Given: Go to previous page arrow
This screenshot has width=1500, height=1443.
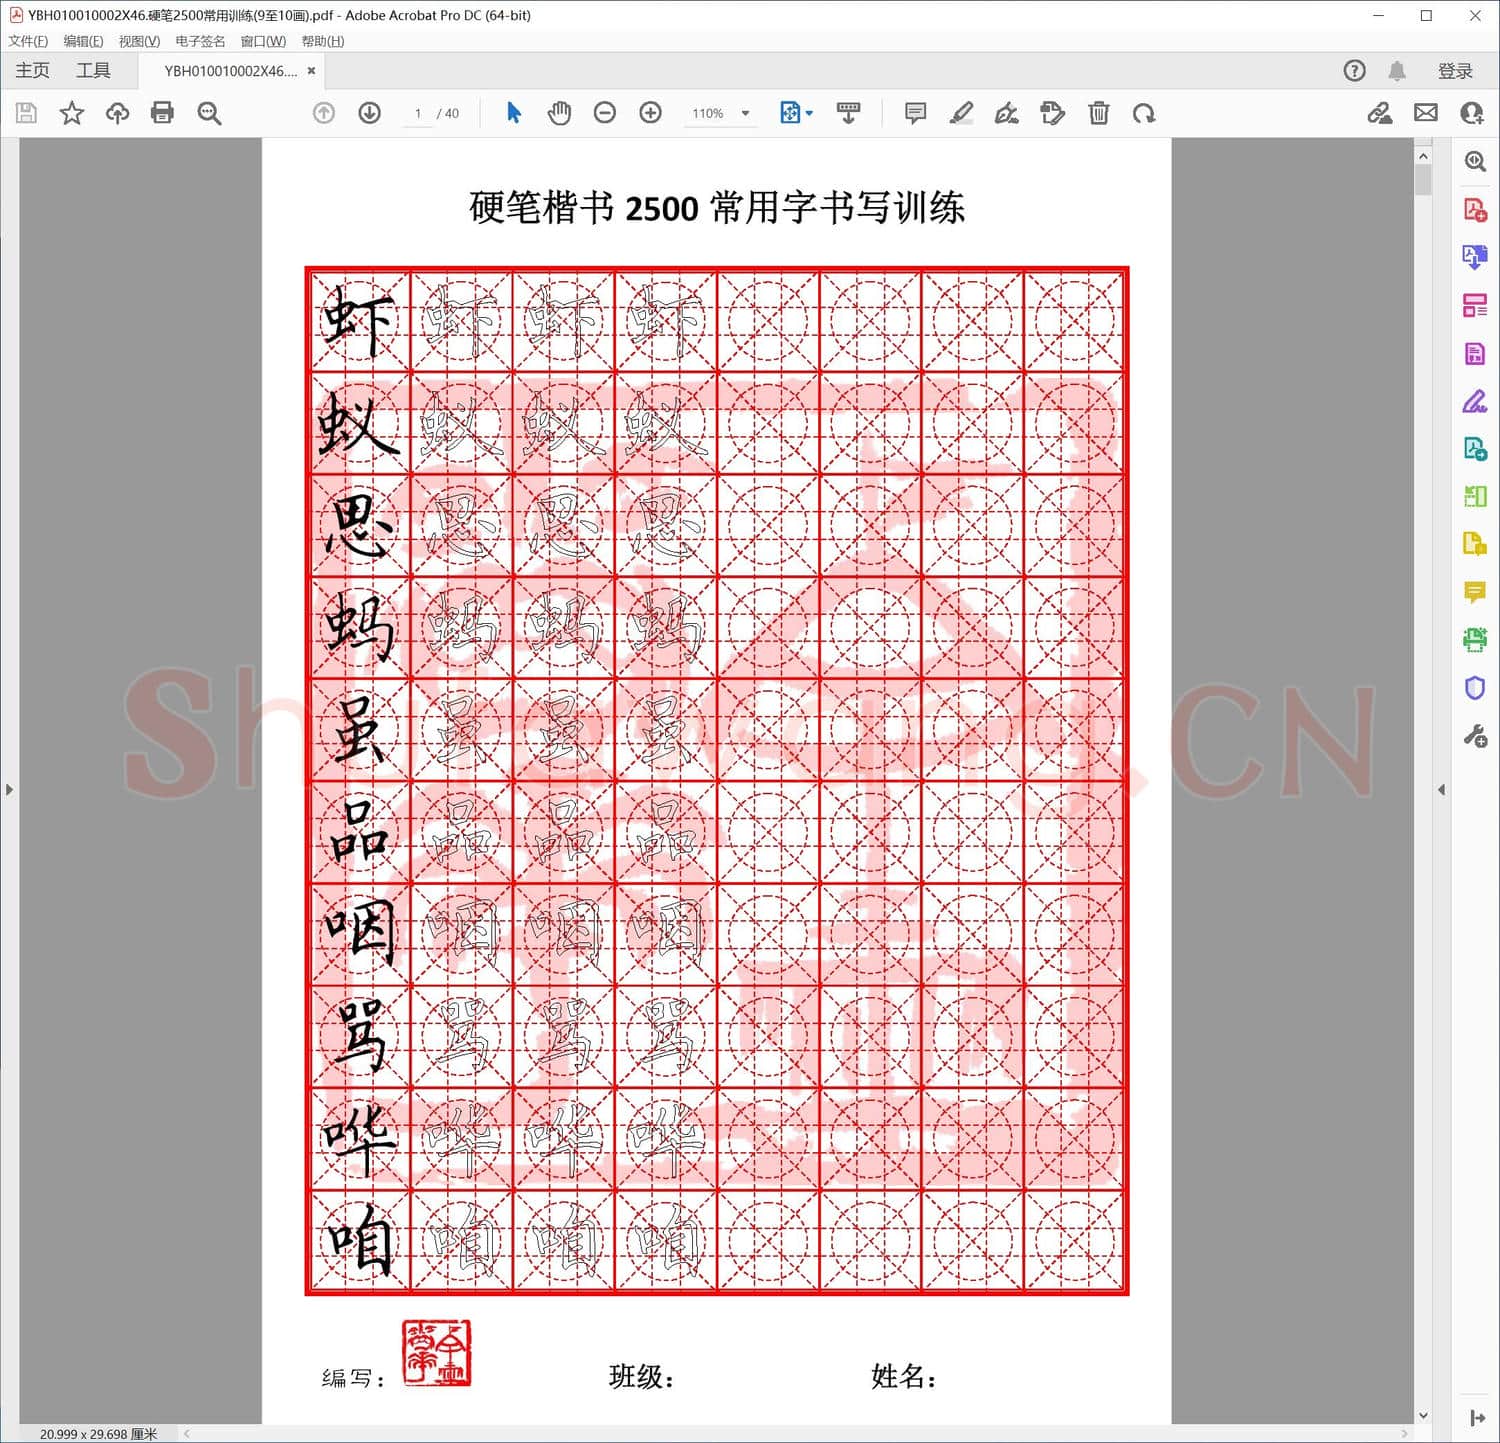Looking at the screenshot, I should pos(324,113).
